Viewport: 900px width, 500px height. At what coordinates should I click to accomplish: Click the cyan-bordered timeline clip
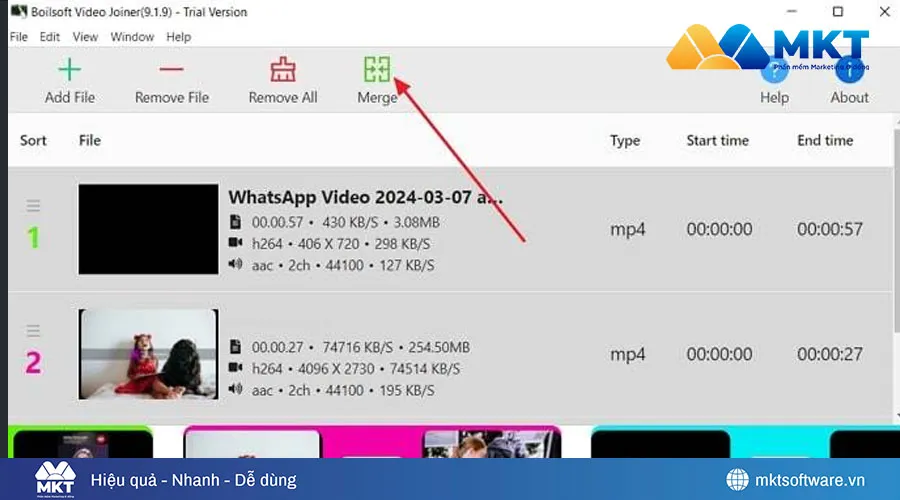tap(745, 442)
